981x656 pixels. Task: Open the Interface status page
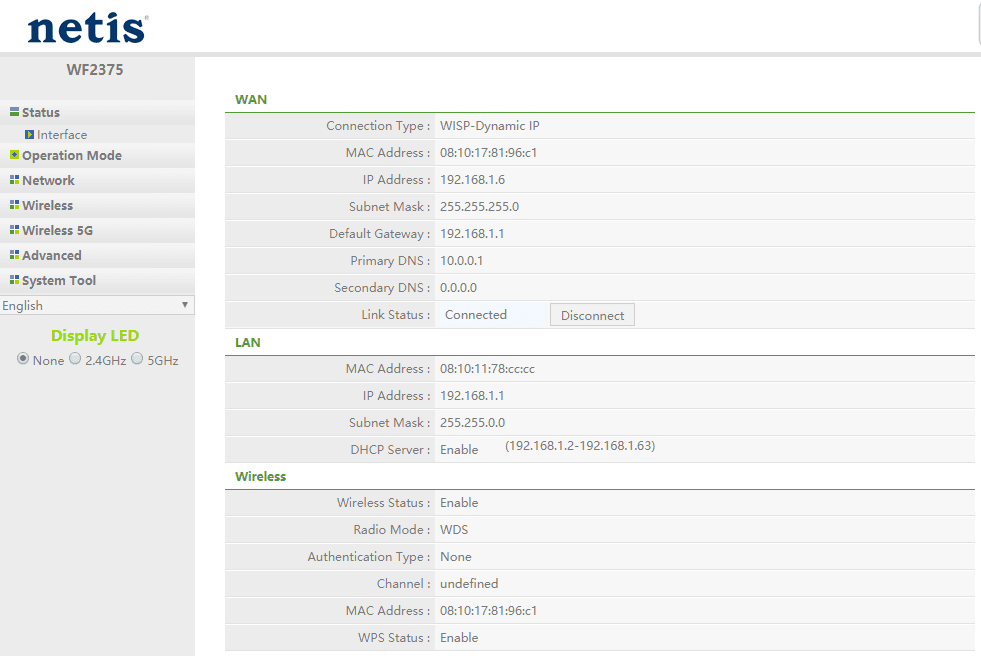pyautogui.click(x=63, y=134)
